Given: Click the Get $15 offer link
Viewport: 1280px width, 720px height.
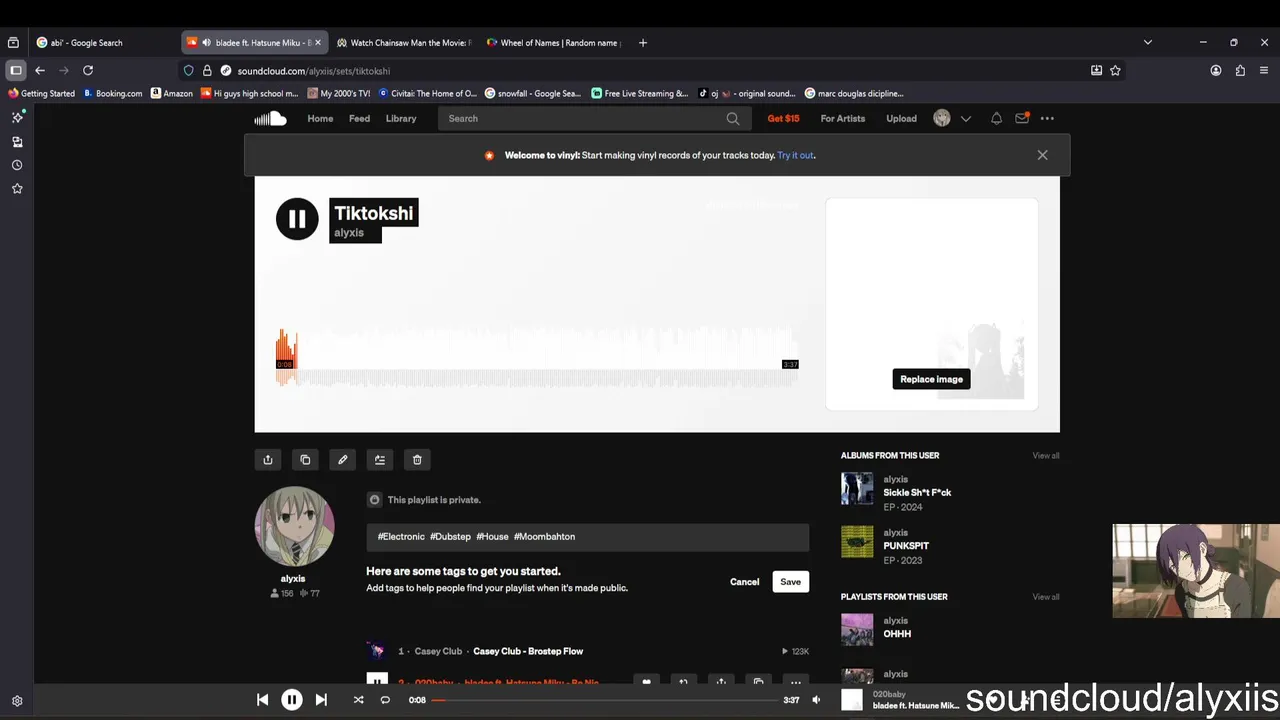Looking at the screenshot, I should click(783, 118).
